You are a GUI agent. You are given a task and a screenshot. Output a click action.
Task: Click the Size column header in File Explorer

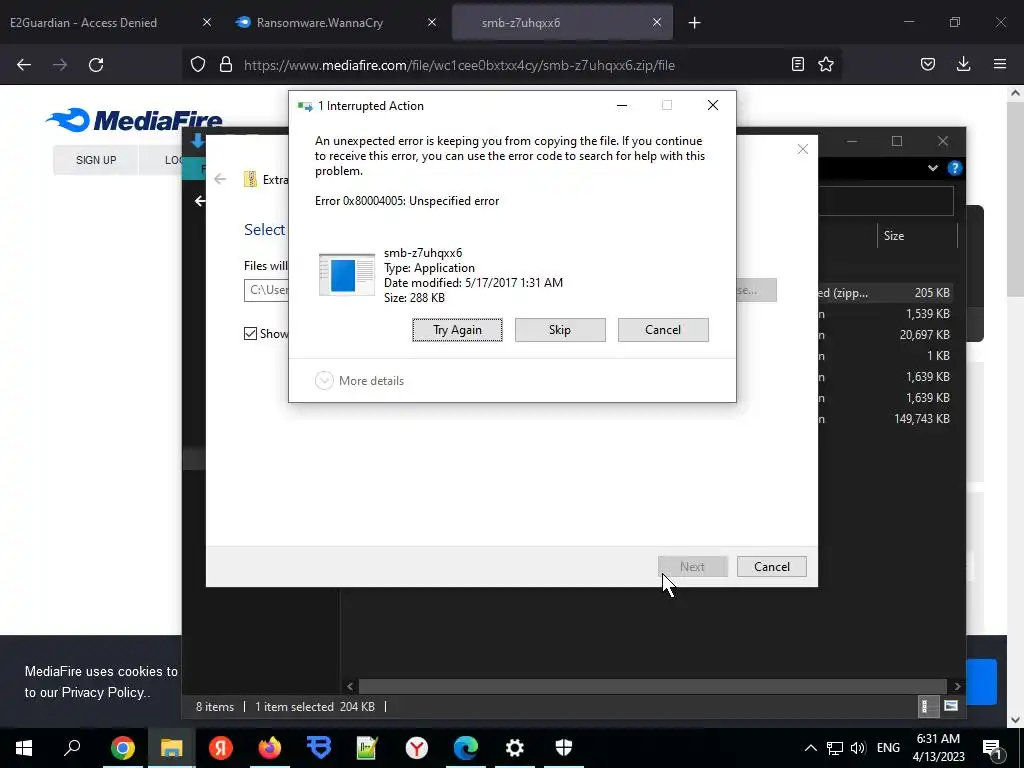click(916, 236)
